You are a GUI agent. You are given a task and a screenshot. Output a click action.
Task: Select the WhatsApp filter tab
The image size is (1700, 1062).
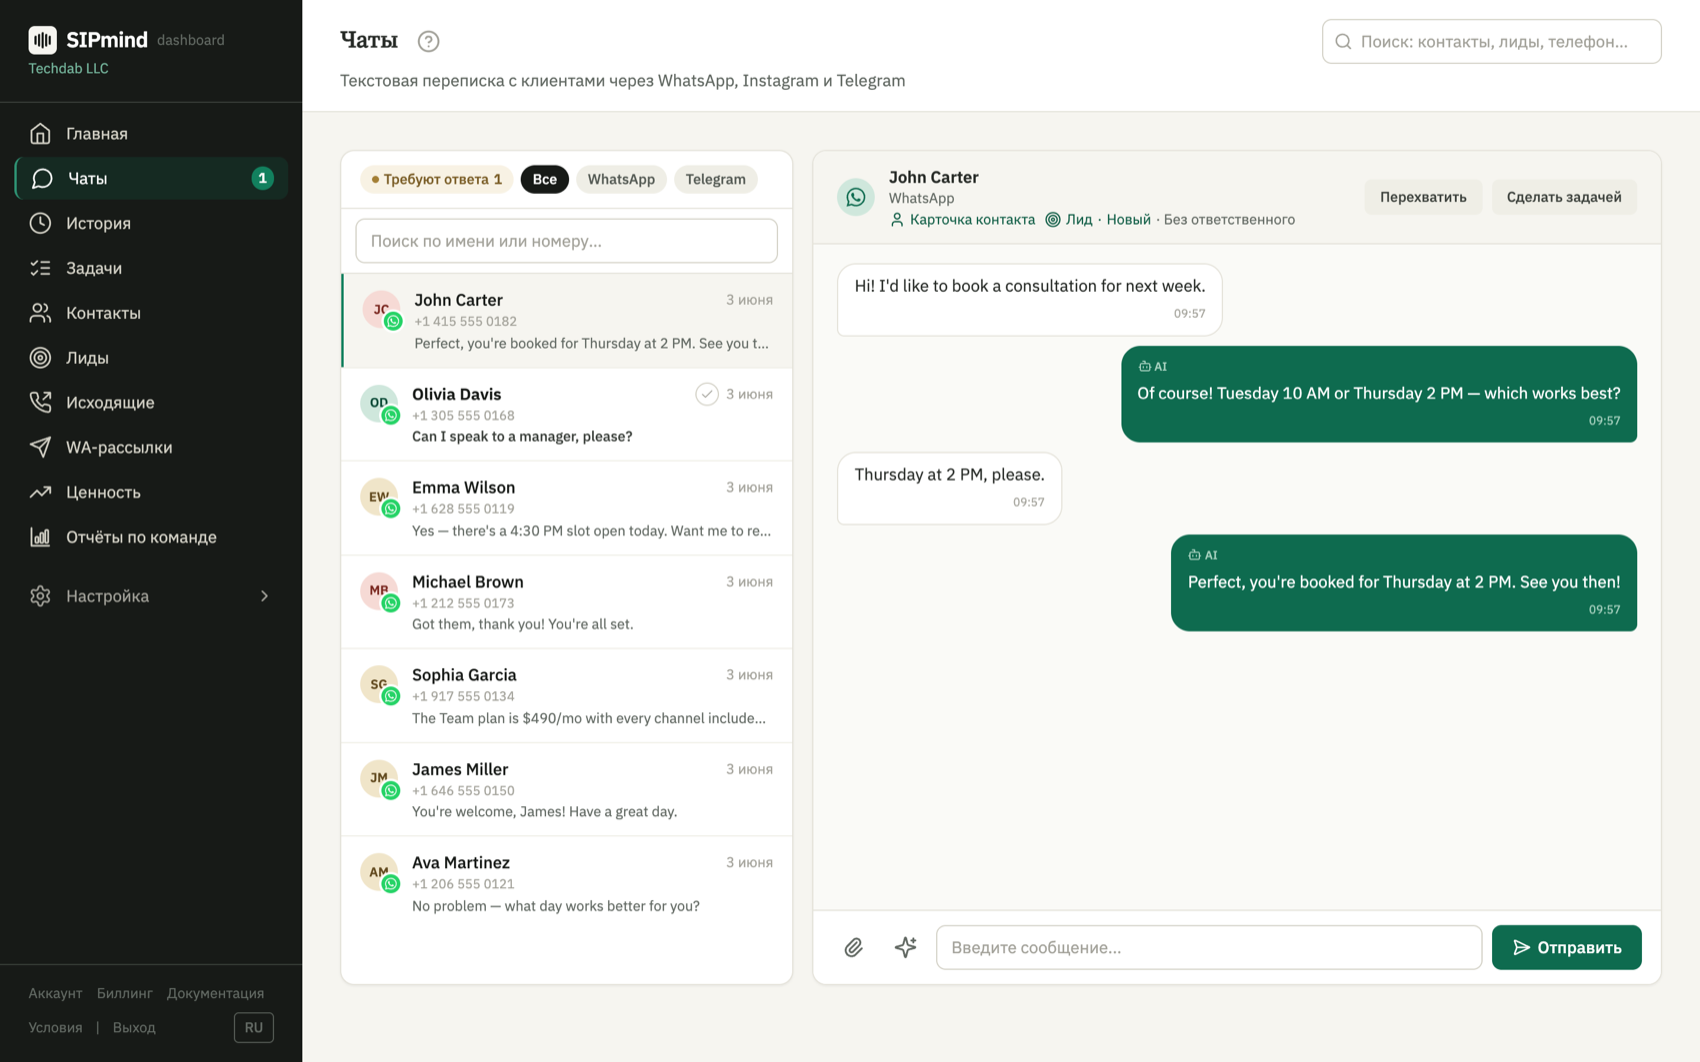[621, 179]
